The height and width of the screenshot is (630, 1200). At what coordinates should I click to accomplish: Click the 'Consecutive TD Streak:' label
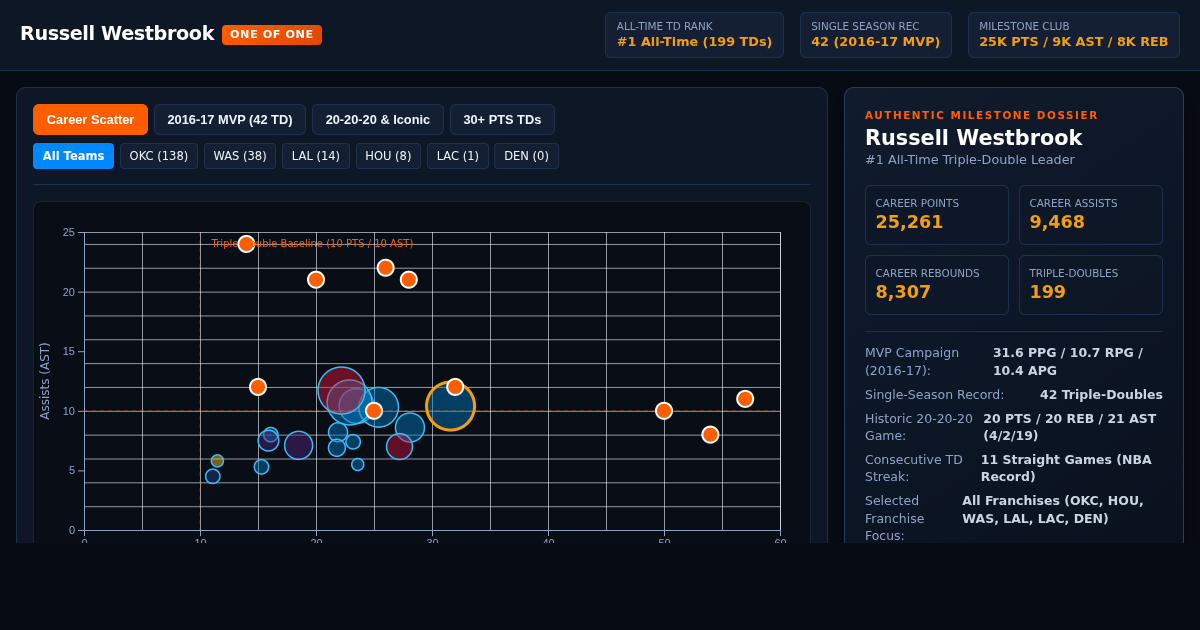pyautogui.click(x=914, y=468)
